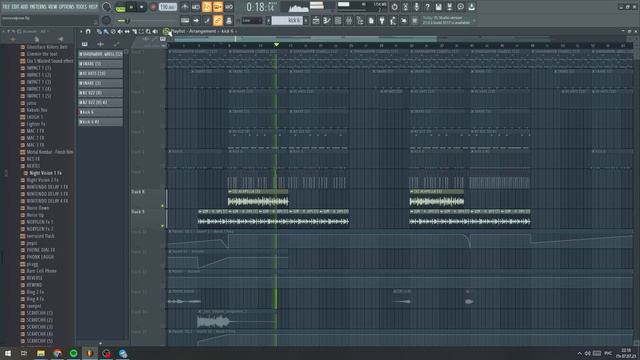The width and height of the screenshot is (640, 360).
Task: Open the PATTERNS menu
Action: pyautogui.click(x=39, y=7)
